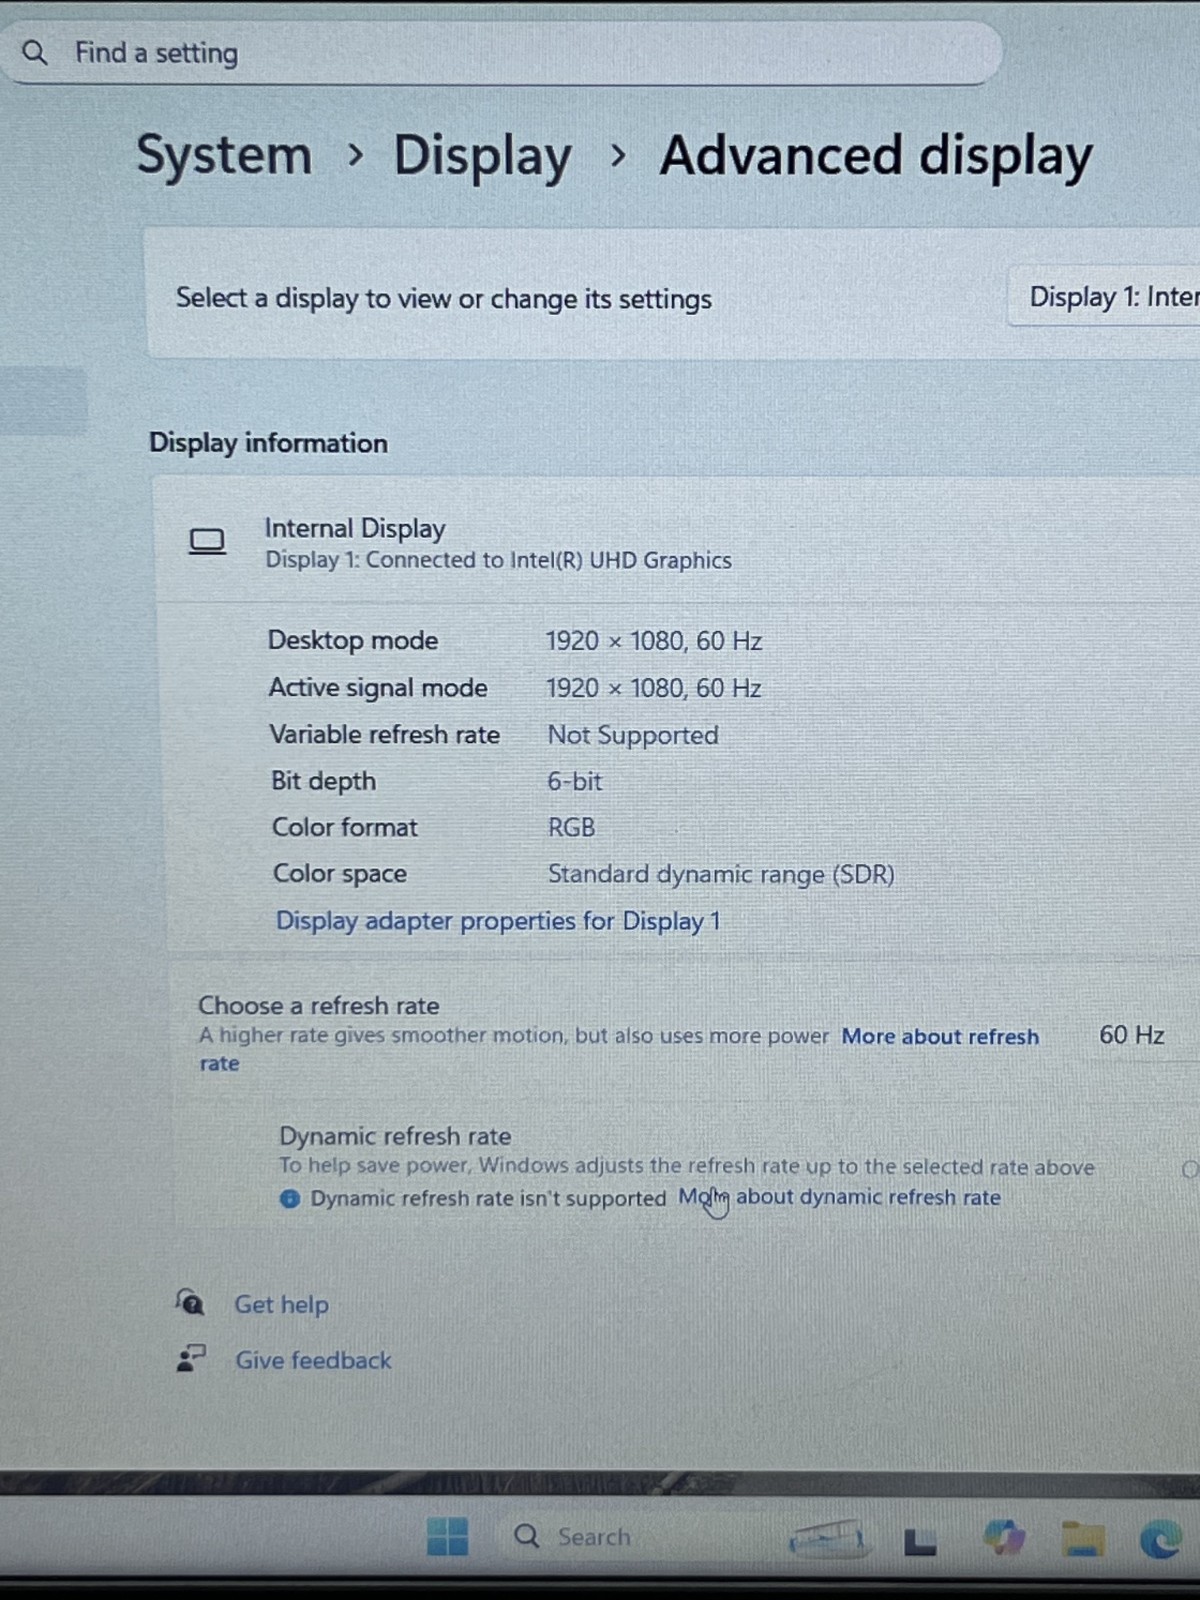
Task: Click the Internal Display laptop icon
Action: click(x=207, y=542)
